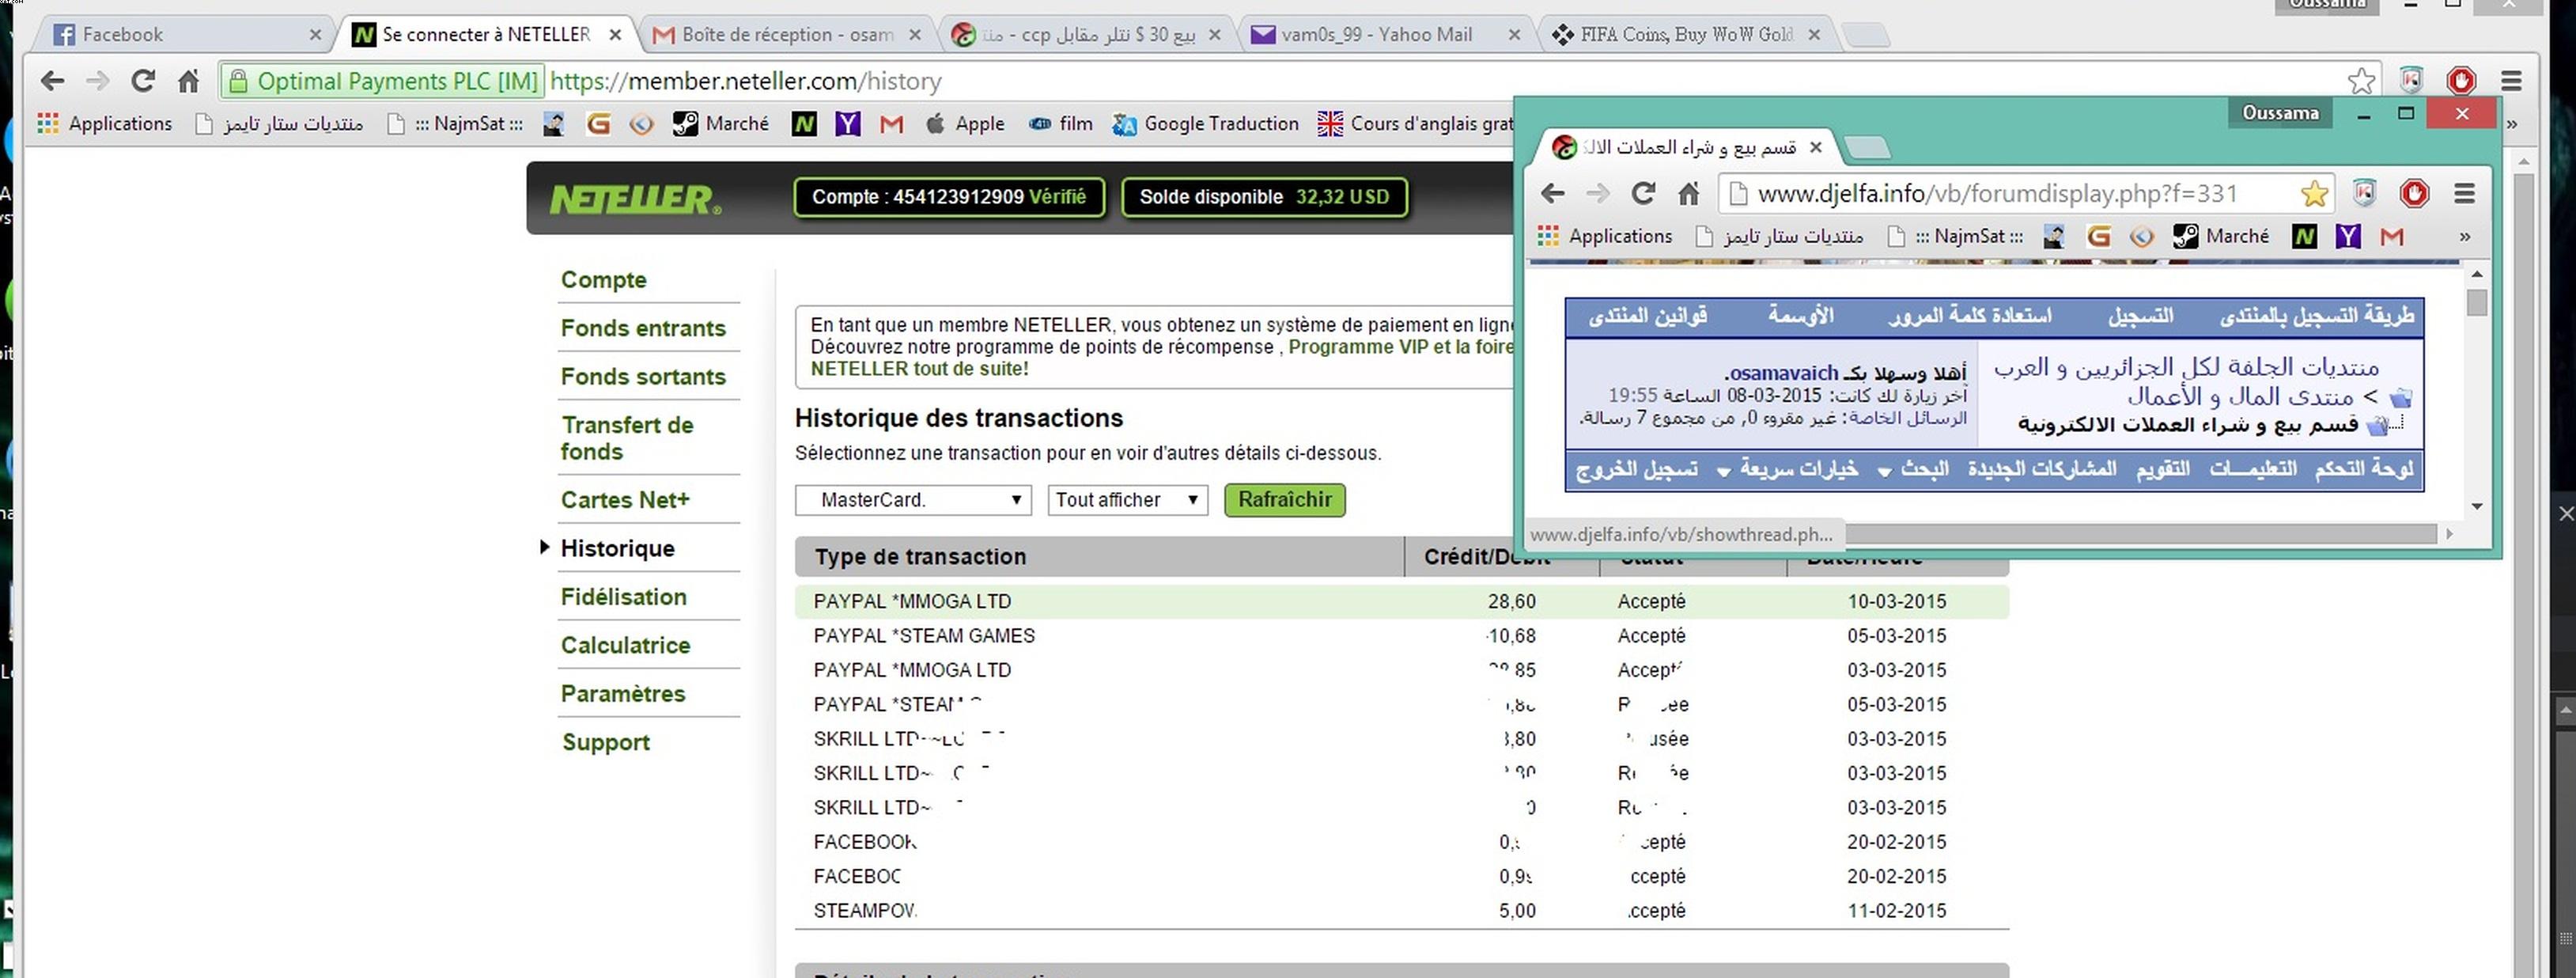Click Solde disponible 32,32 USD box
This screenshot has width=2576, height=978.
click(1264, 197)
